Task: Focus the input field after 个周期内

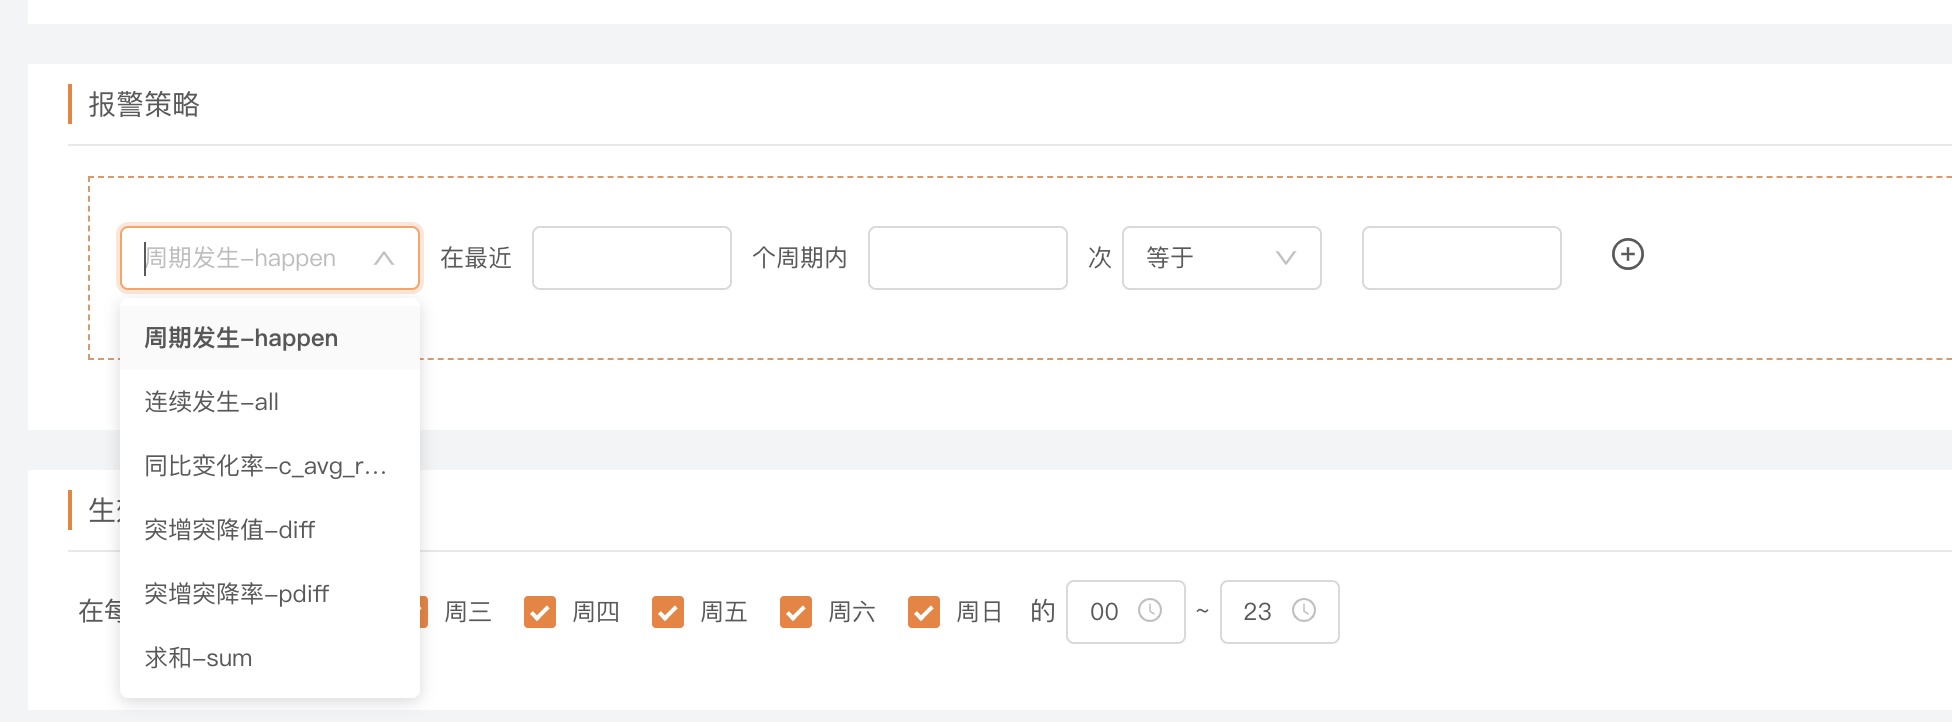Action: [967, 258]
